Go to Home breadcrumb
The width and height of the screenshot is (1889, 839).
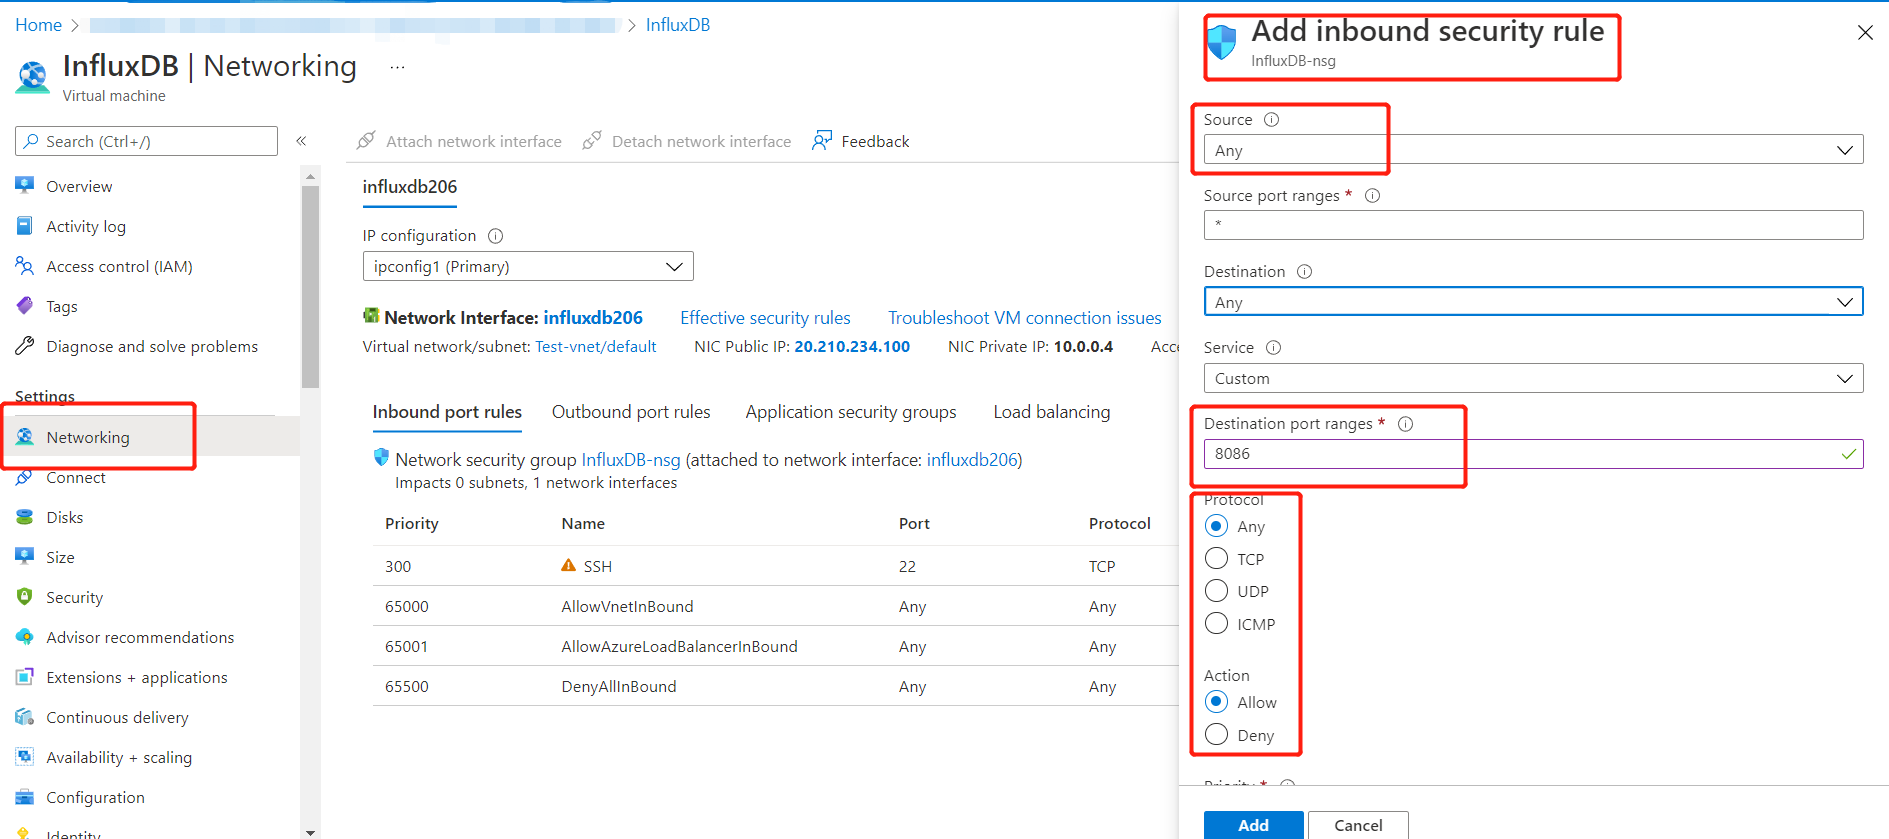pos(39,25)
